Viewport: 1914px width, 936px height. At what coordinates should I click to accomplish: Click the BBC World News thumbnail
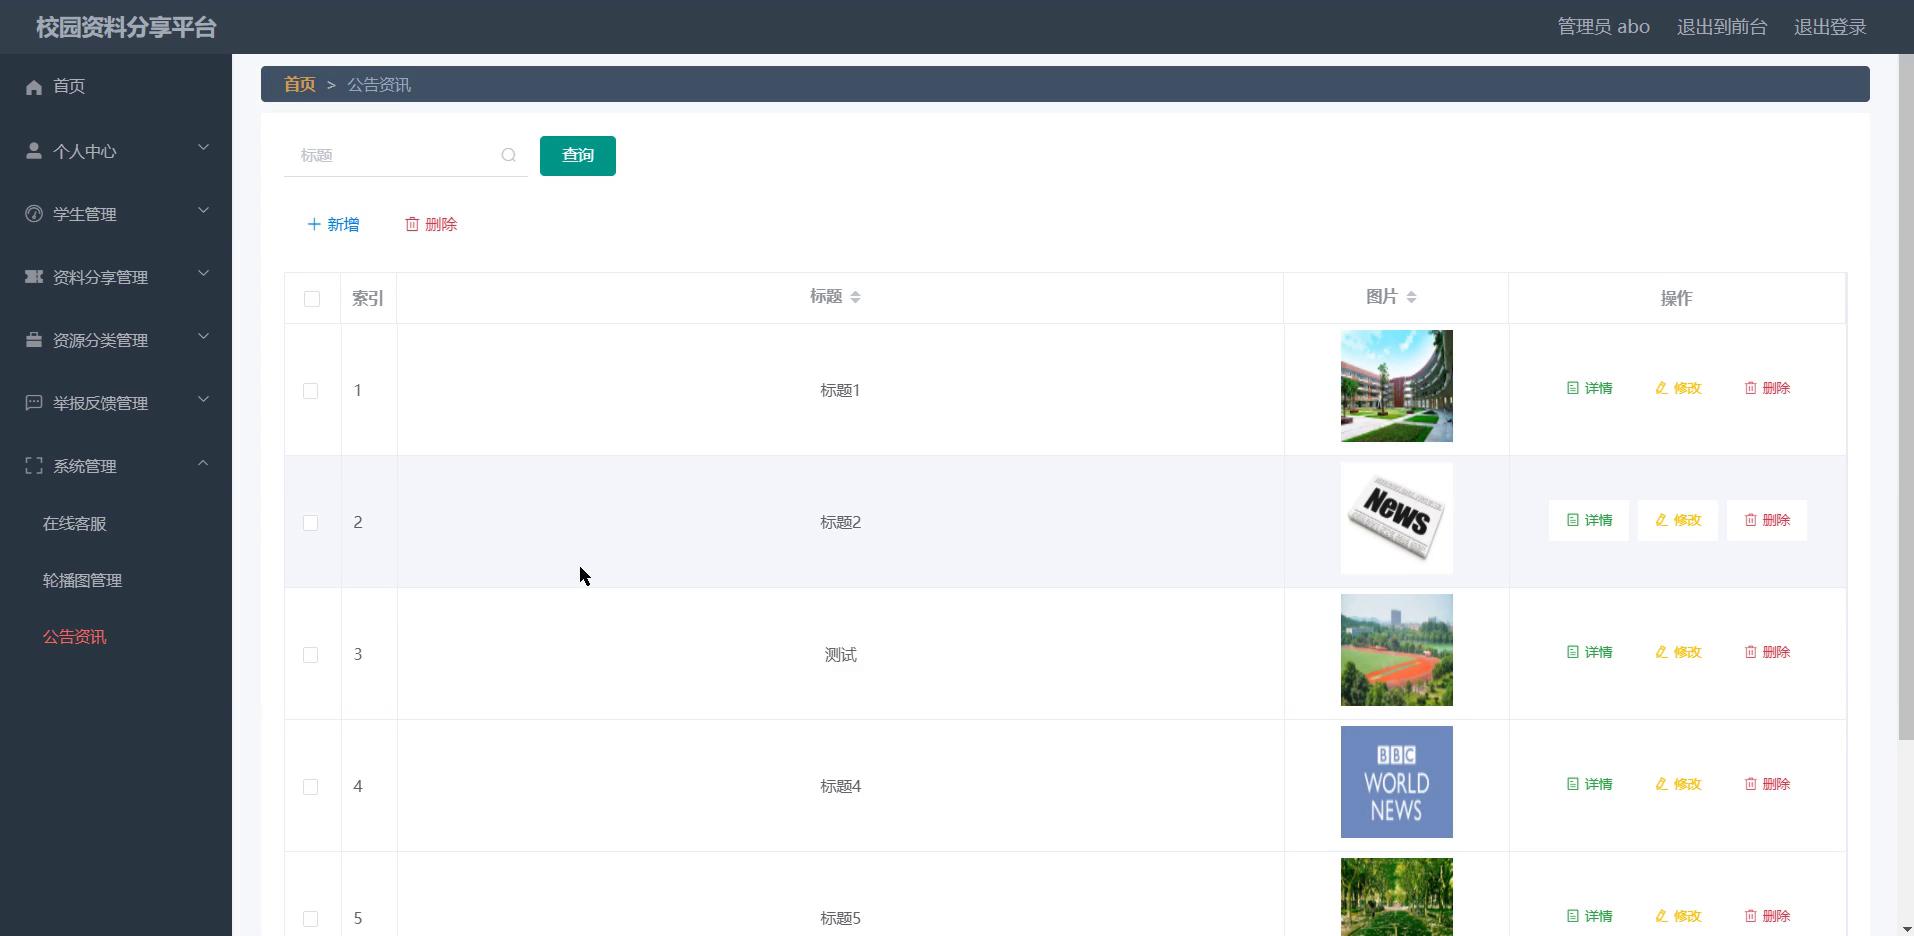click(x=1396, y=782)
